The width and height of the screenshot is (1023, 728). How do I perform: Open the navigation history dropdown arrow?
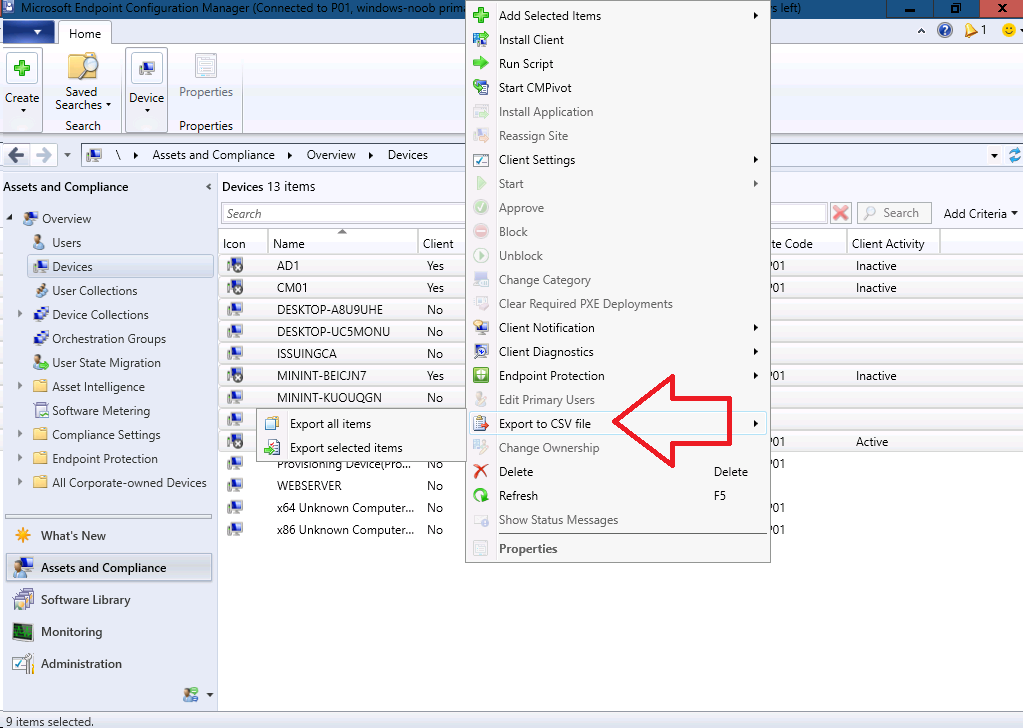(67, 155)
